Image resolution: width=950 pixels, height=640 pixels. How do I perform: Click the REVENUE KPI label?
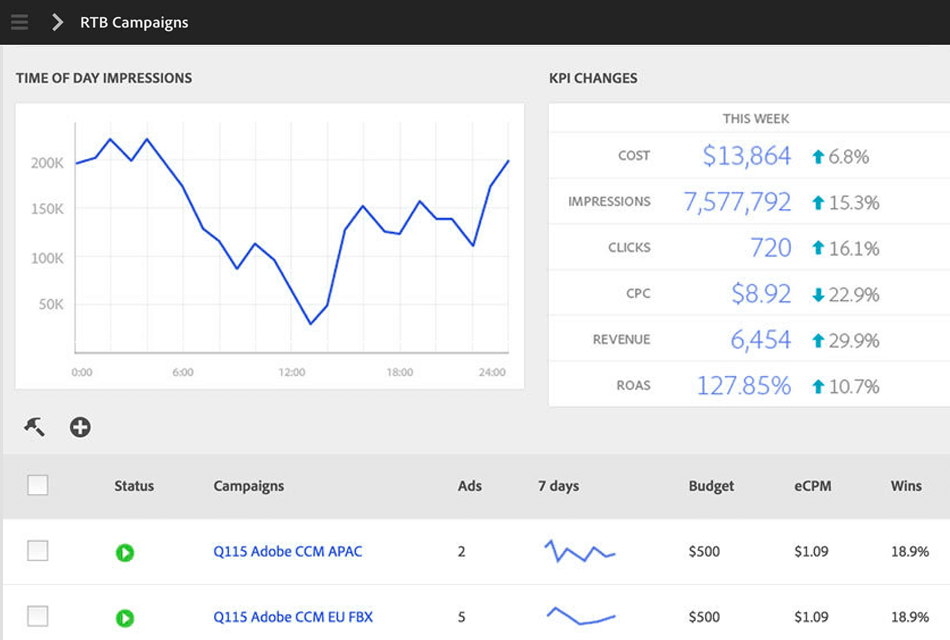point(621,339)
